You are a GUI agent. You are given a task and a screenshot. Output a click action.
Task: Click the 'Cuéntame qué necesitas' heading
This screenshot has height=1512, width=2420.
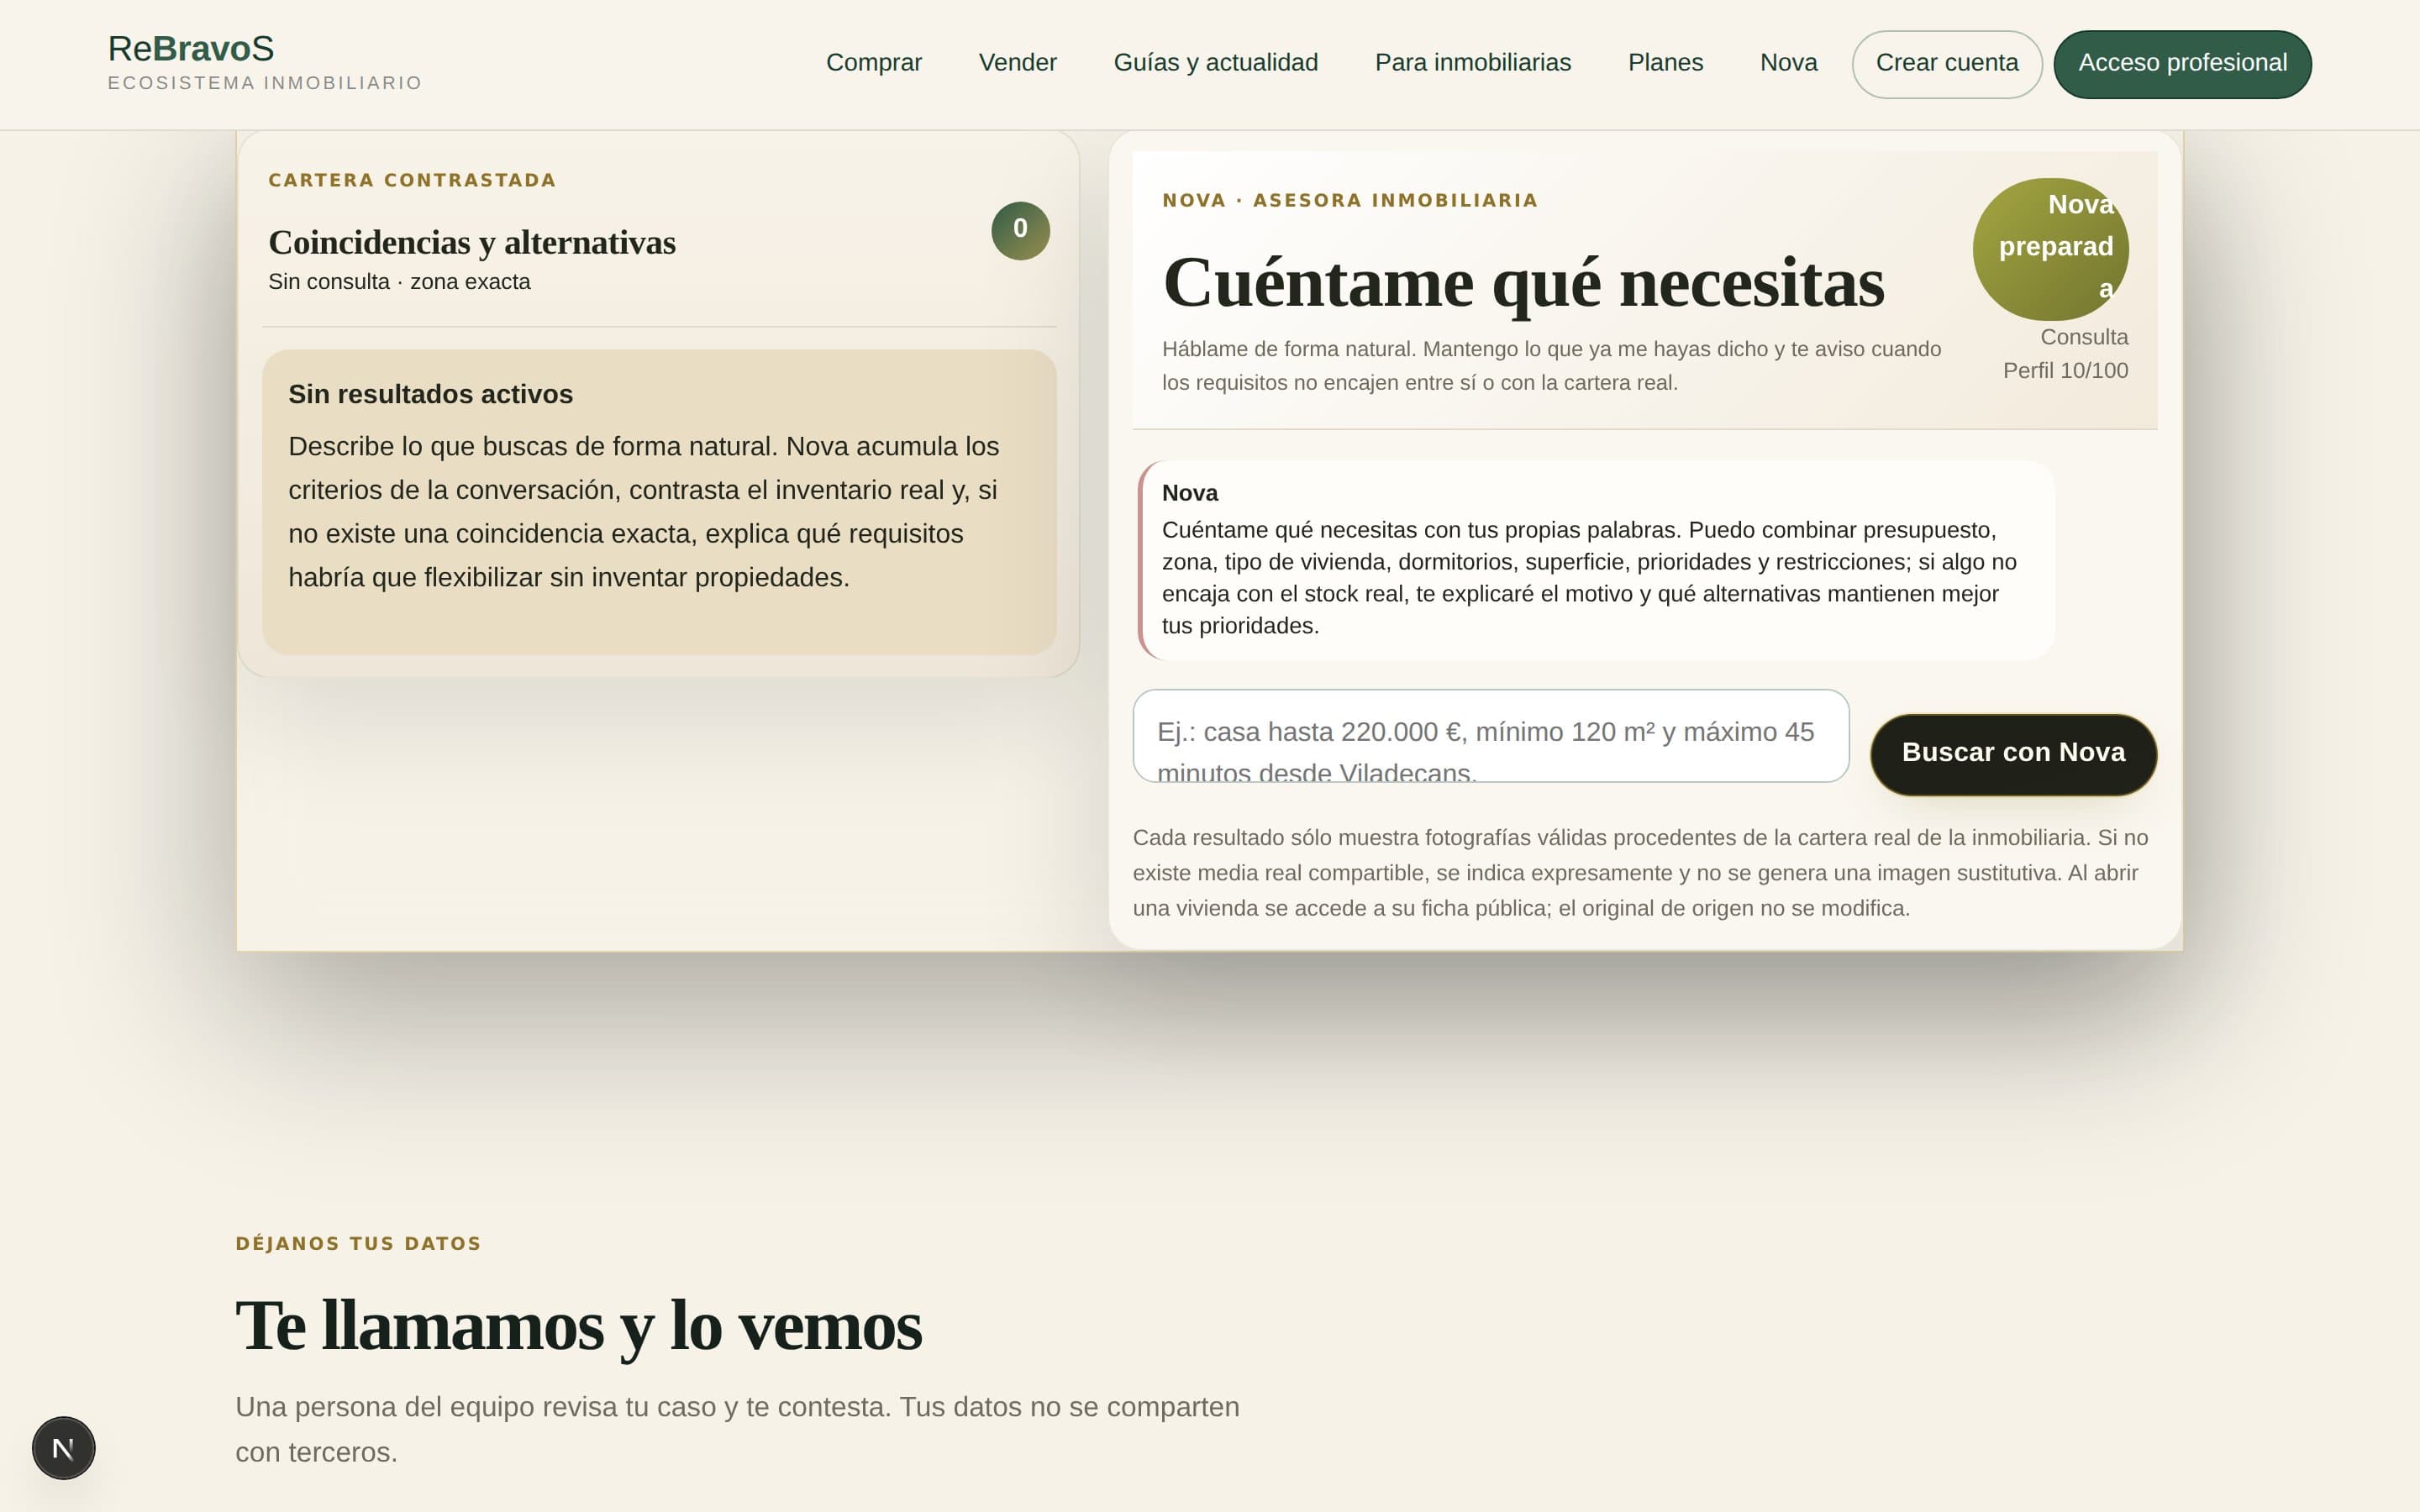(1523, 283)
